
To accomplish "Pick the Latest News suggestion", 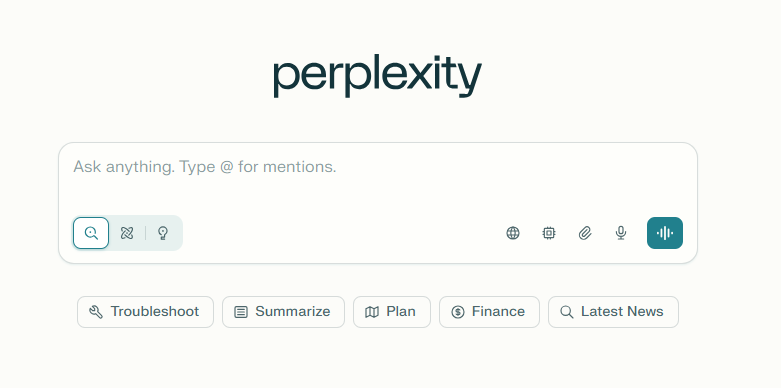I will [613, 312].
